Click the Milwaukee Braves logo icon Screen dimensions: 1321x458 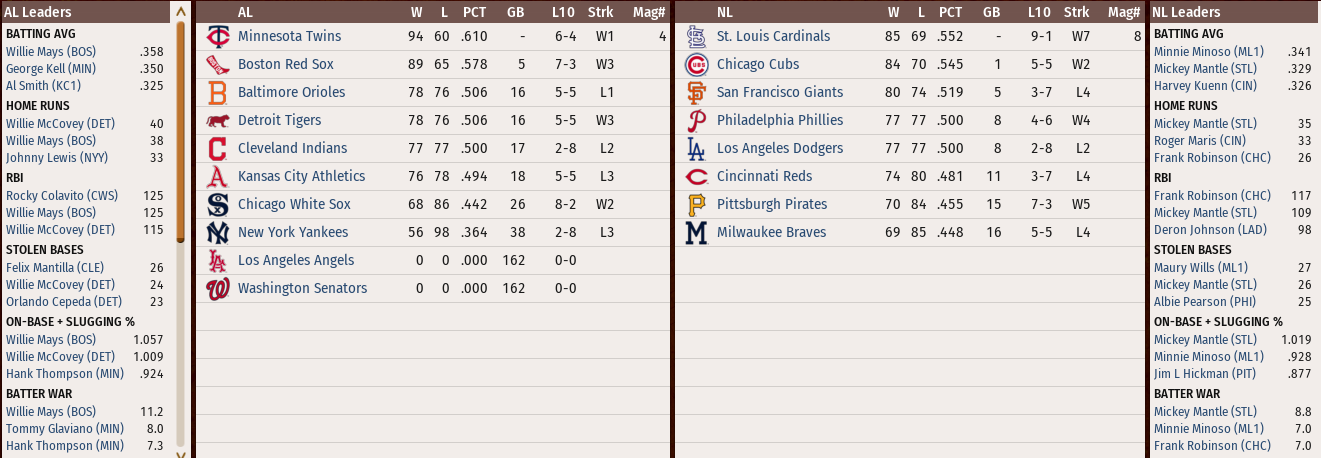click(696, 233)
